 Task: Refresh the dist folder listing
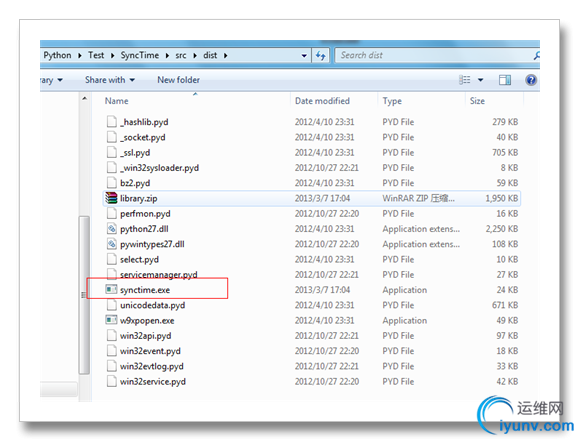(x=320, y=55)
